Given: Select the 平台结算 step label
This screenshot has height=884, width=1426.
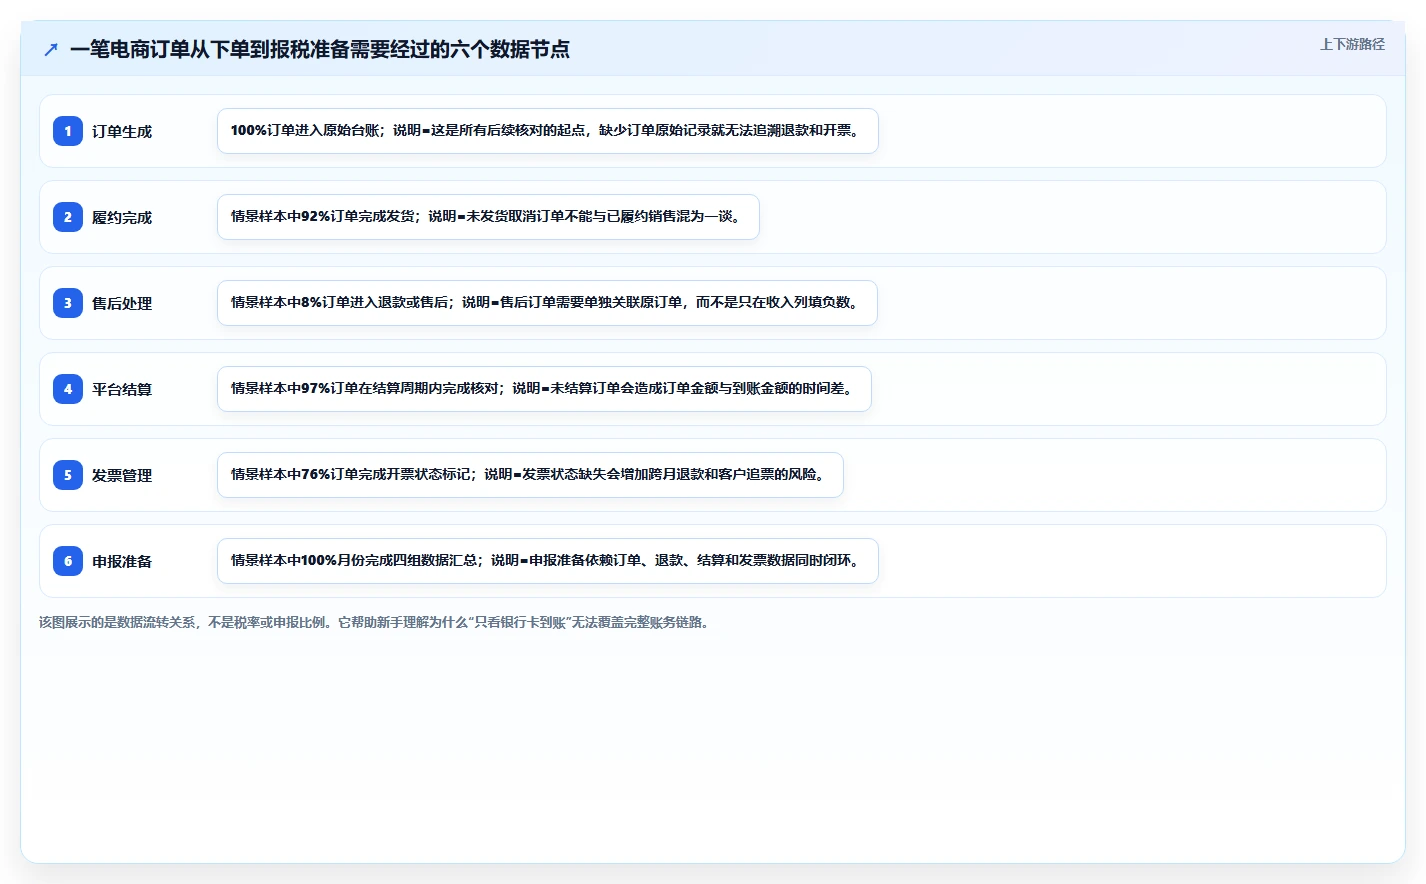Looking at the screenshot, I should tap(122, 389).
